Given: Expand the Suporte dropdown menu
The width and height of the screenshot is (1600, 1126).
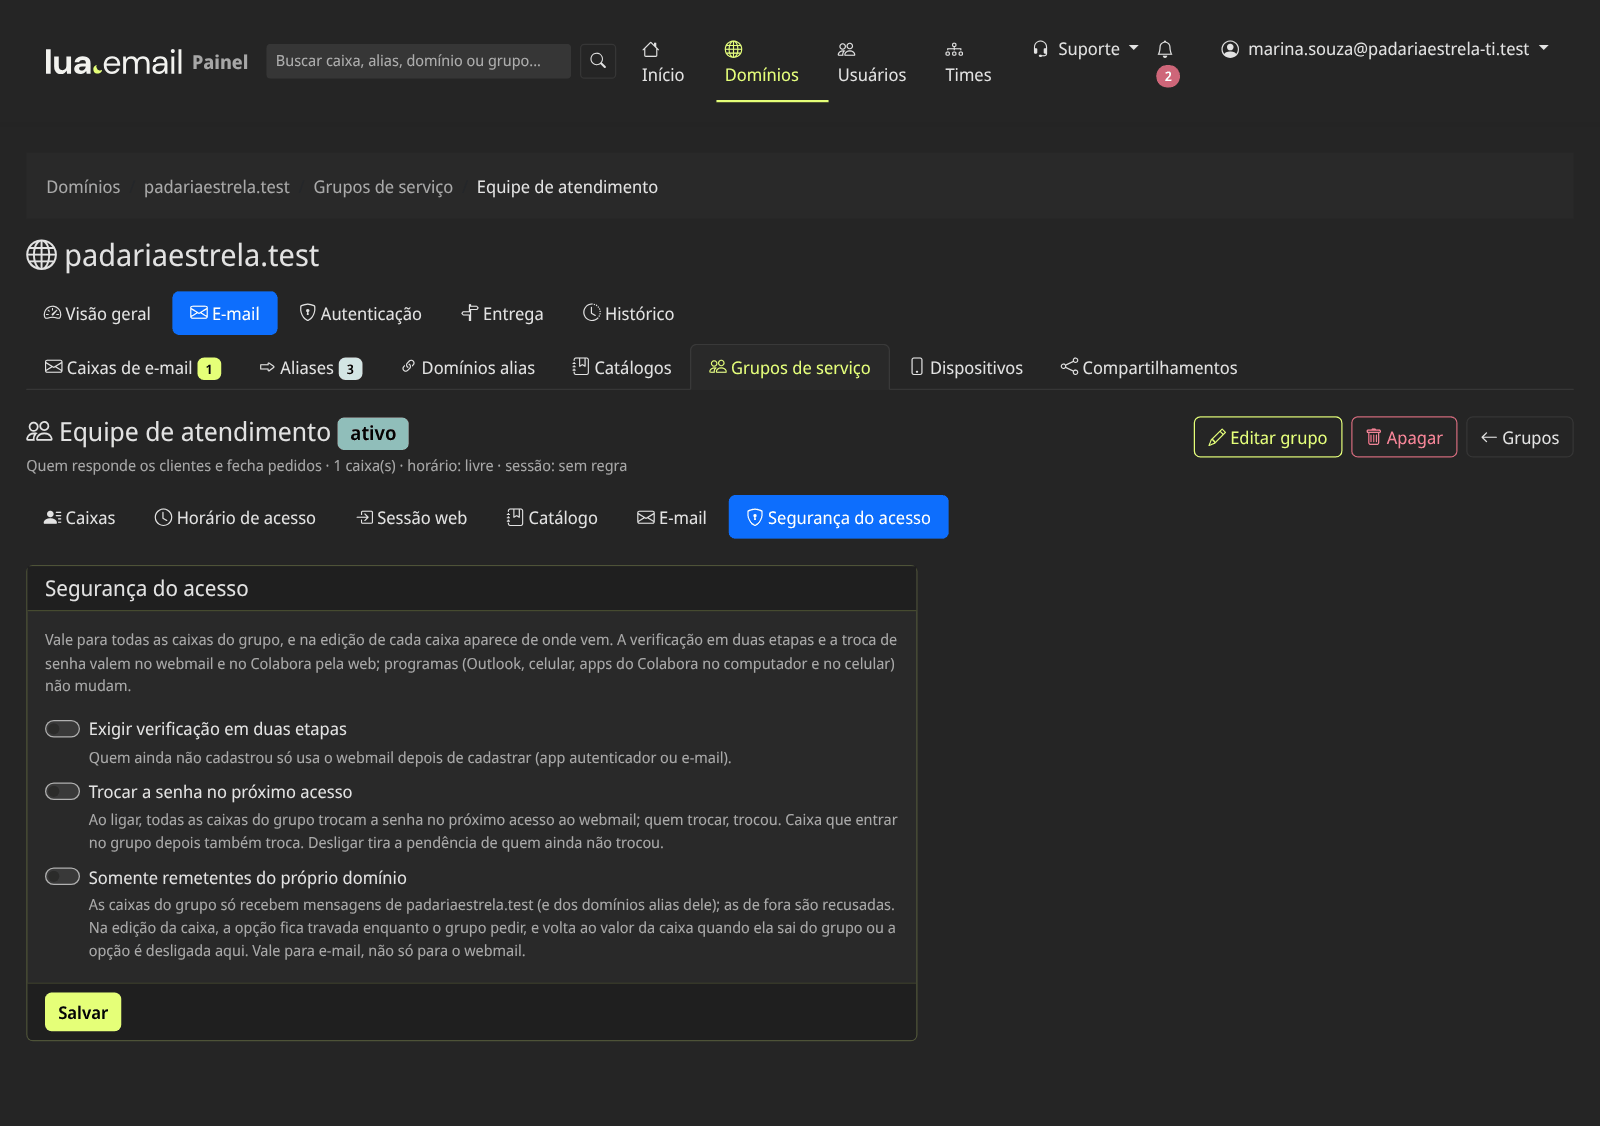Looking at the screenshot, I should coord(1086,49).
